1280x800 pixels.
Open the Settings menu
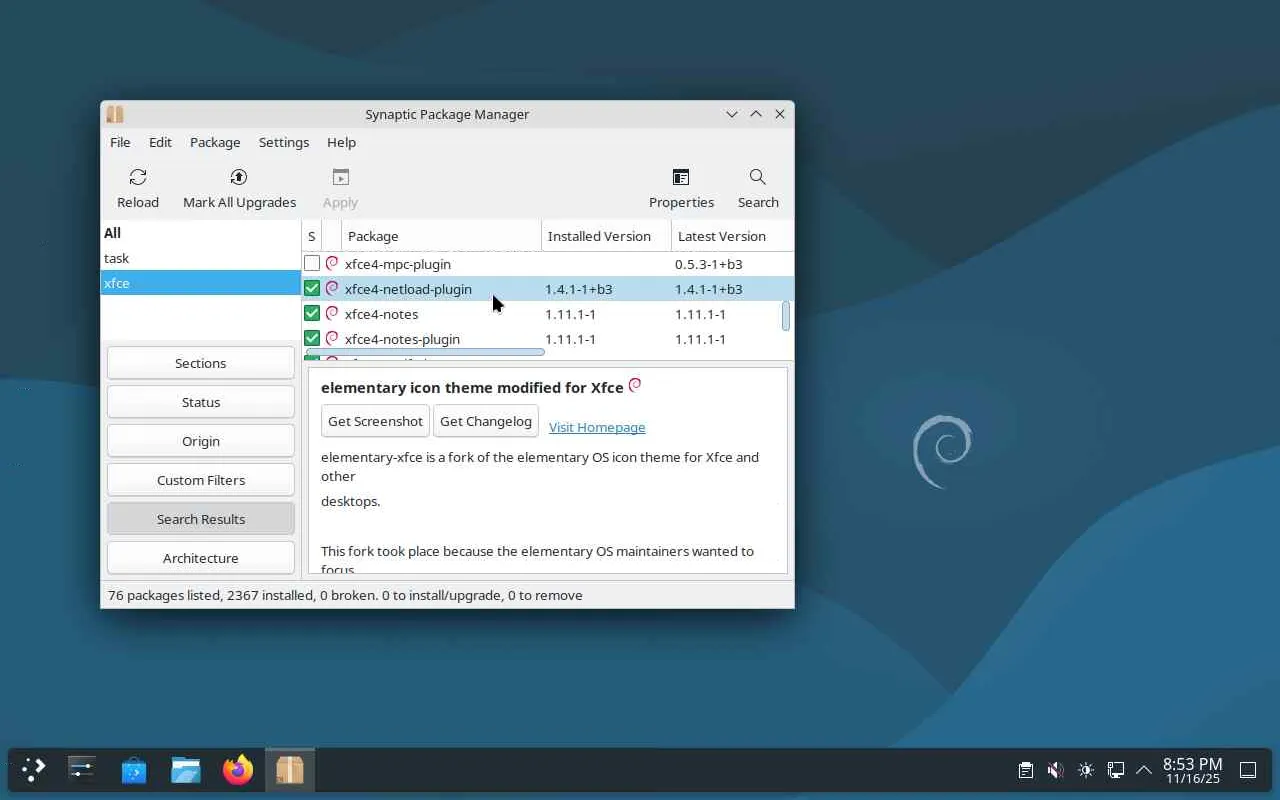pyautogui.click(x=284, y=142)
